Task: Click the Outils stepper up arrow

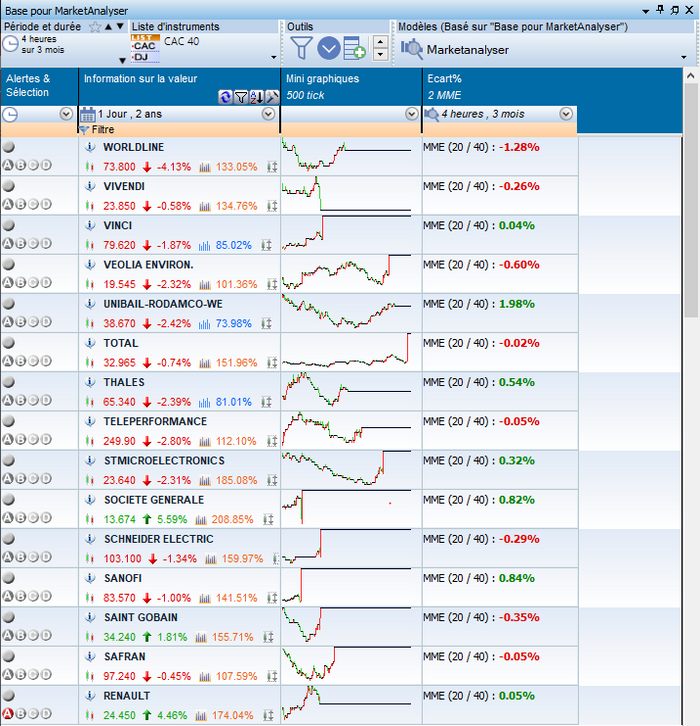Action: point(380,42)
